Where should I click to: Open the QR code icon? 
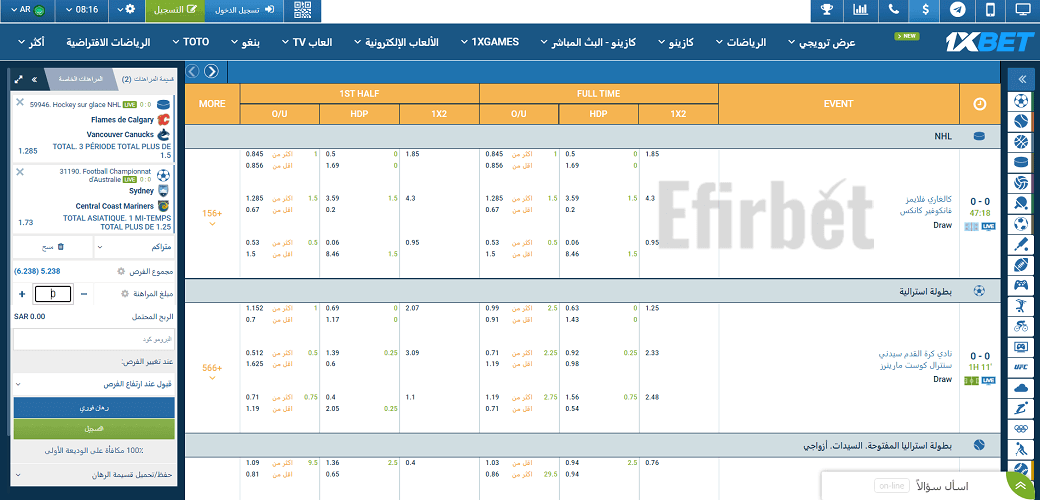(x=302, y=10)
